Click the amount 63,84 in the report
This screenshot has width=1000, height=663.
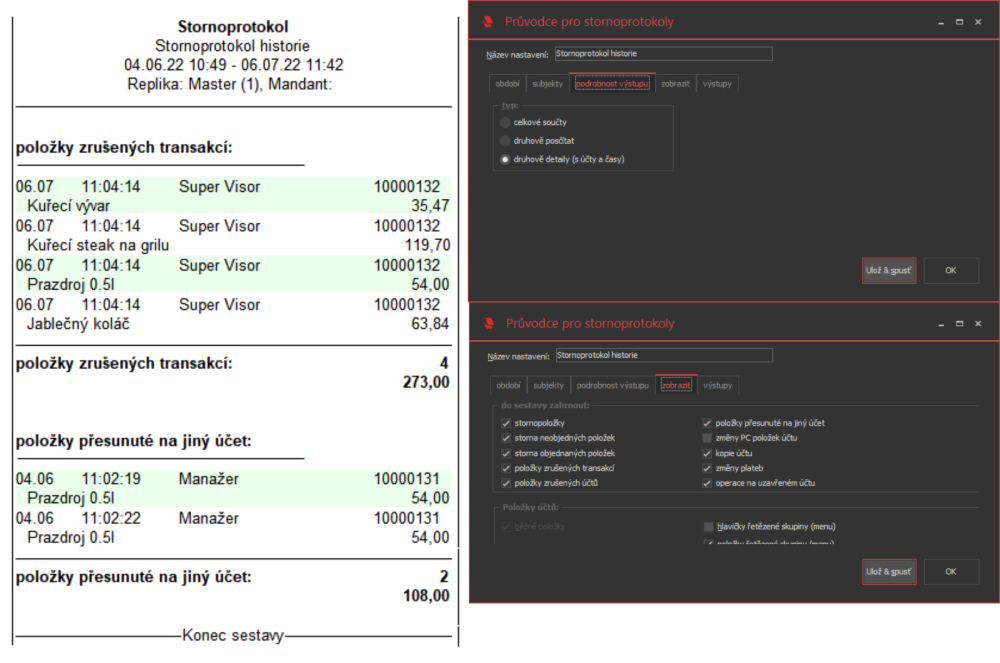pos(430,324)
